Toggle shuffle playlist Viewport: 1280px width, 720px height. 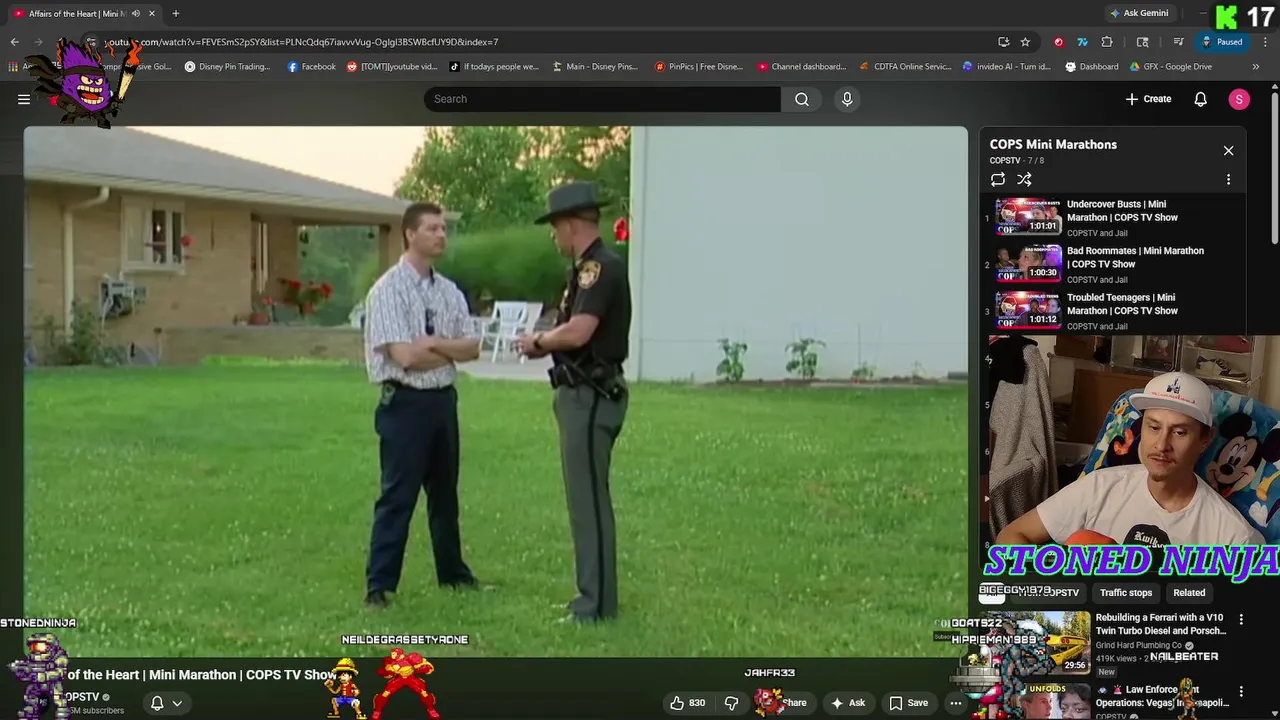pos(1024,180)
